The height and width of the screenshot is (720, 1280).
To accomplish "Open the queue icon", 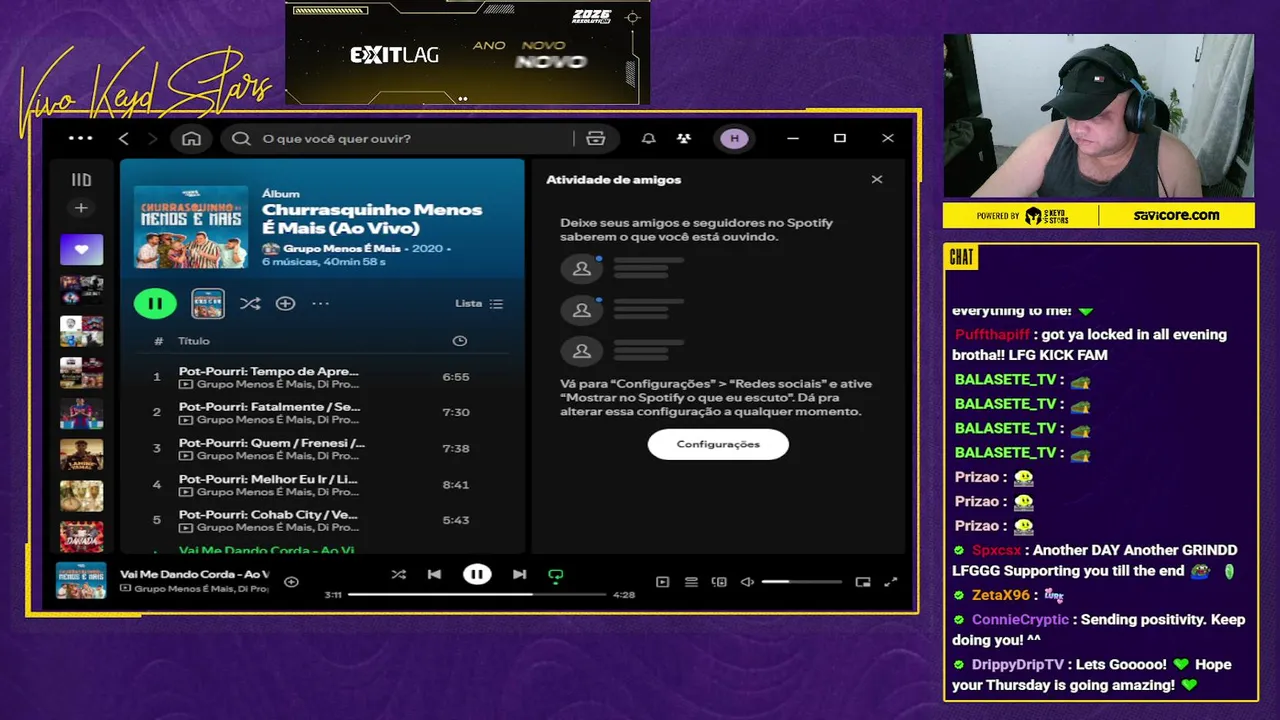I will click(691, 582).
